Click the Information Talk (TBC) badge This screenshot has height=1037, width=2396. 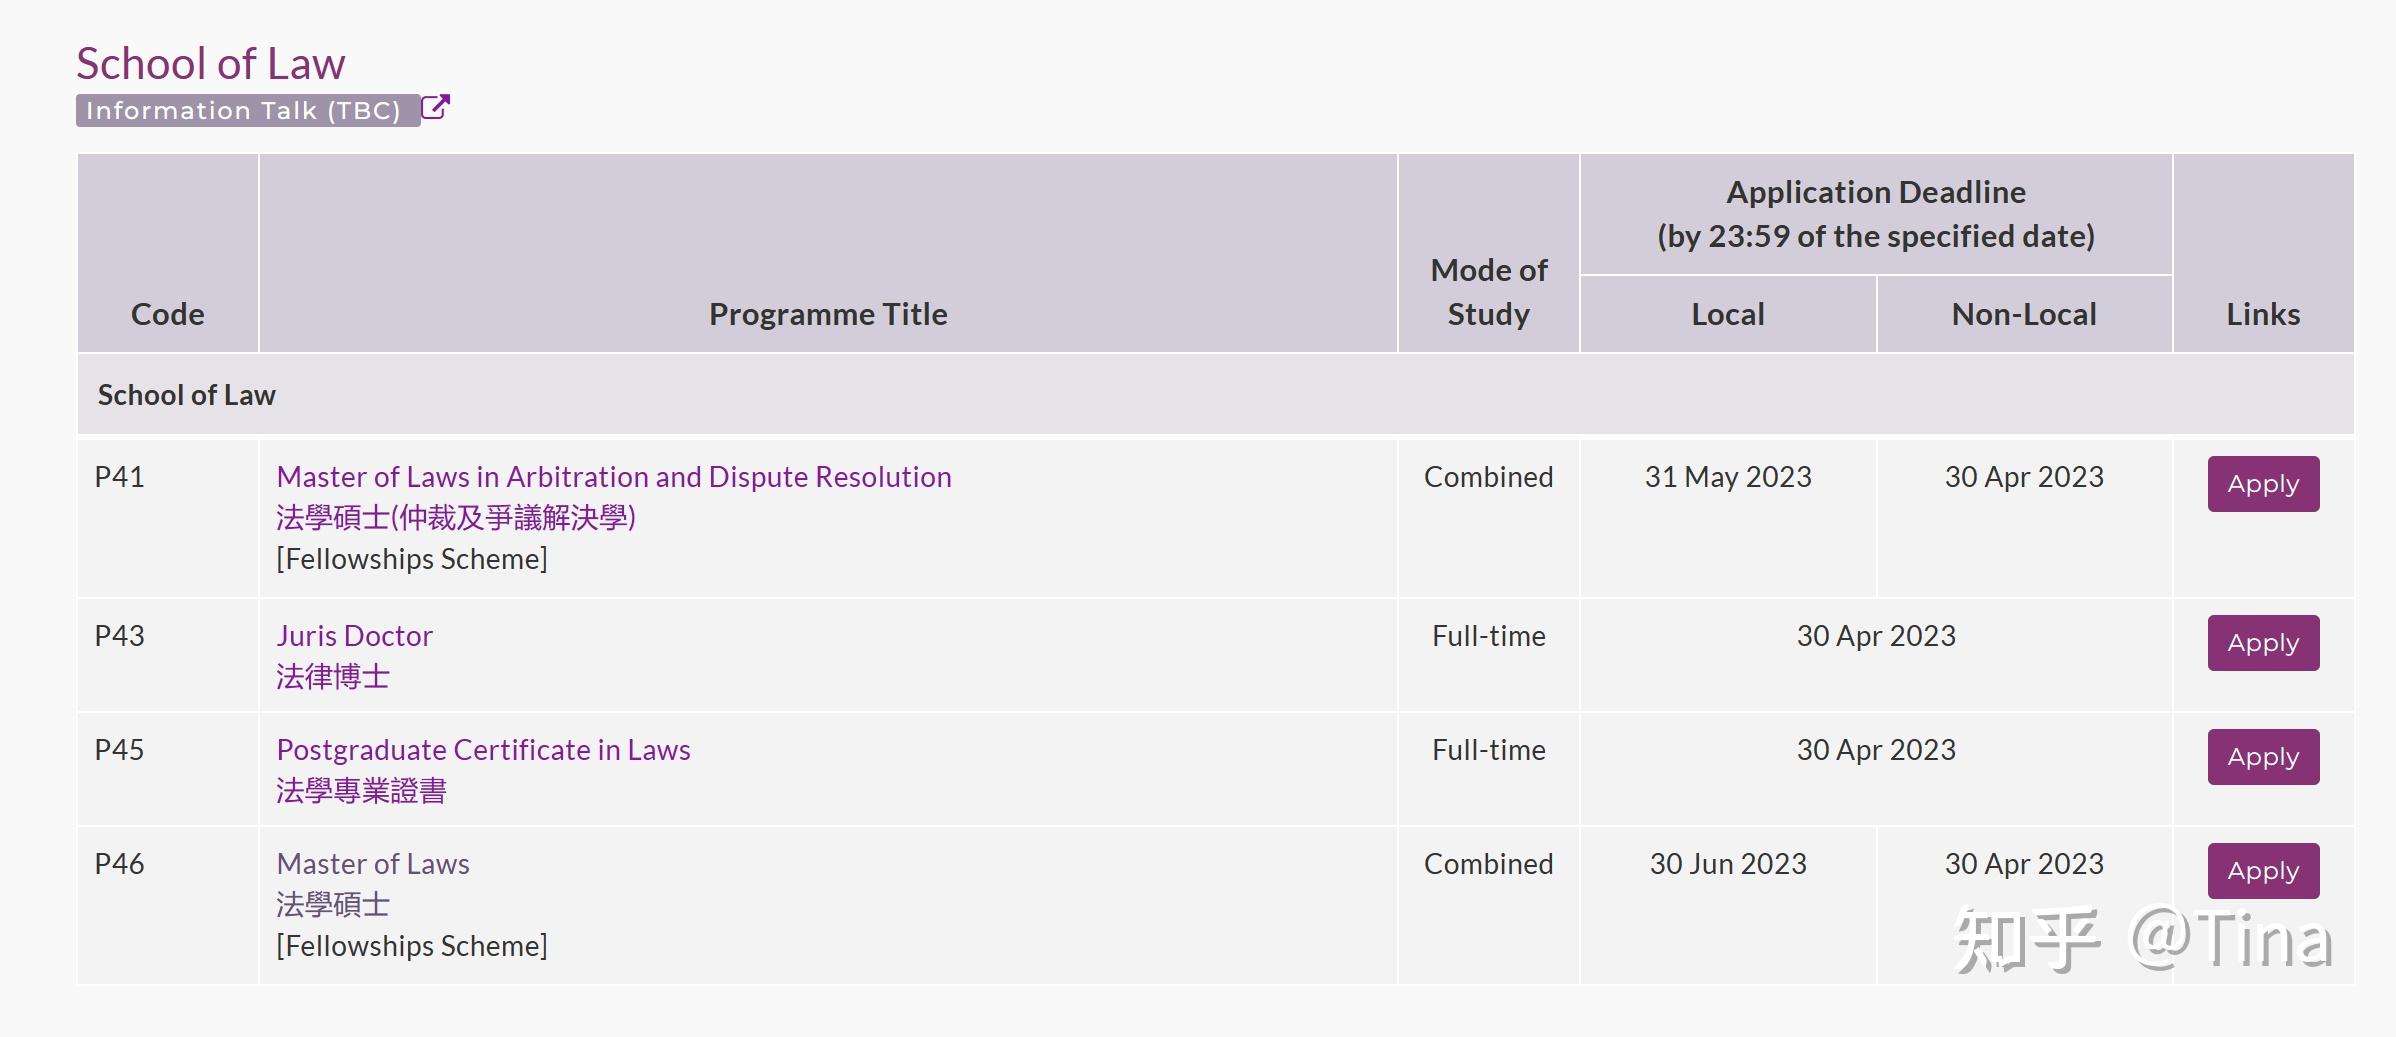[x=246, y=110]
